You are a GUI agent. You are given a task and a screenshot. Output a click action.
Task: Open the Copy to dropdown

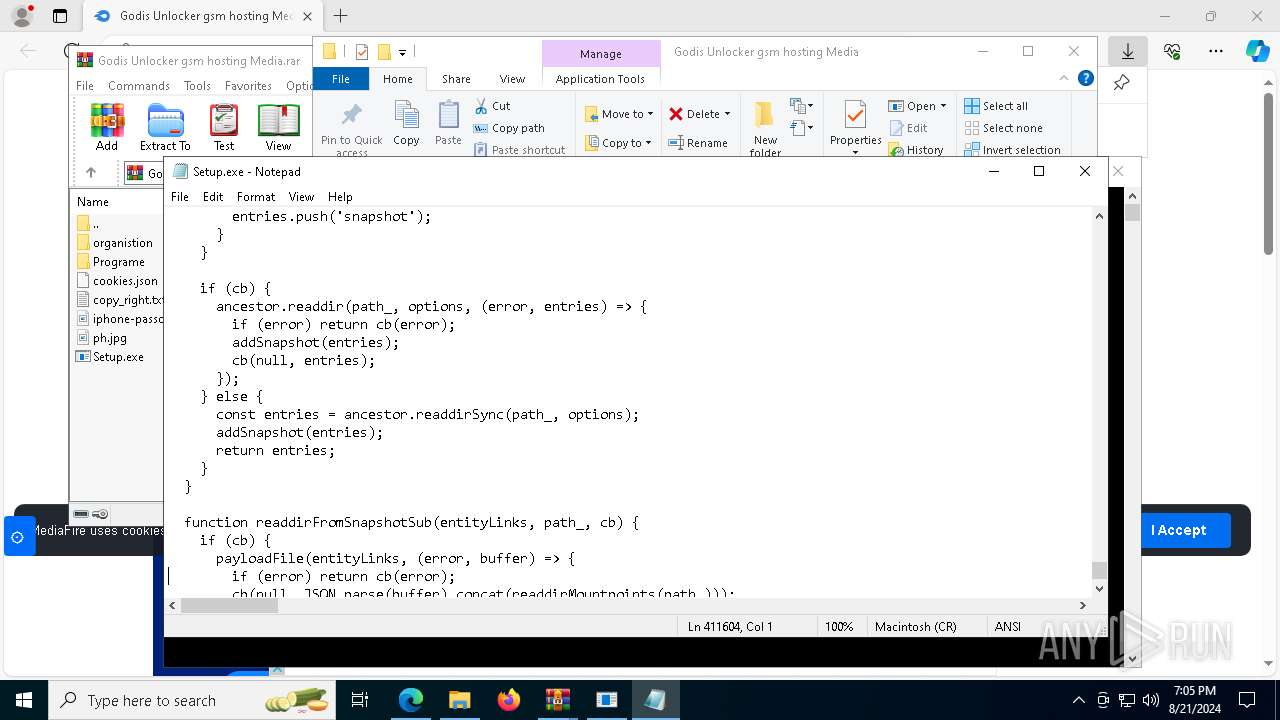click(x=619, y=143)
